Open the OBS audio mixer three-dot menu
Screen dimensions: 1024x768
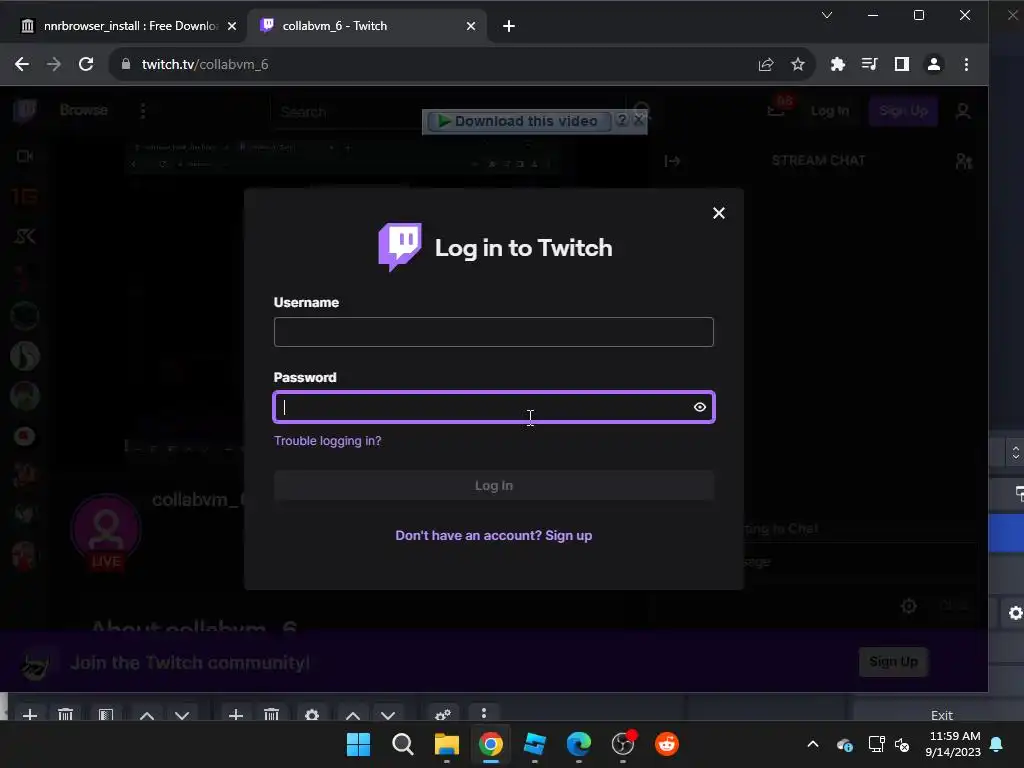click(483, 713)
